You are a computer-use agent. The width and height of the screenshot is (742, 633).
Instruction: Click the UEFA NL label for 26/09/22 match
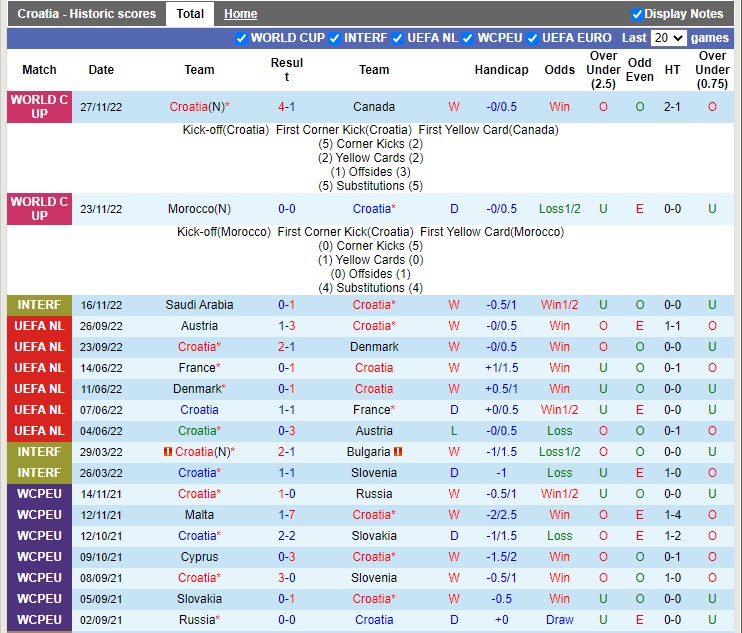pyautogui.click(x=39, y=326)
